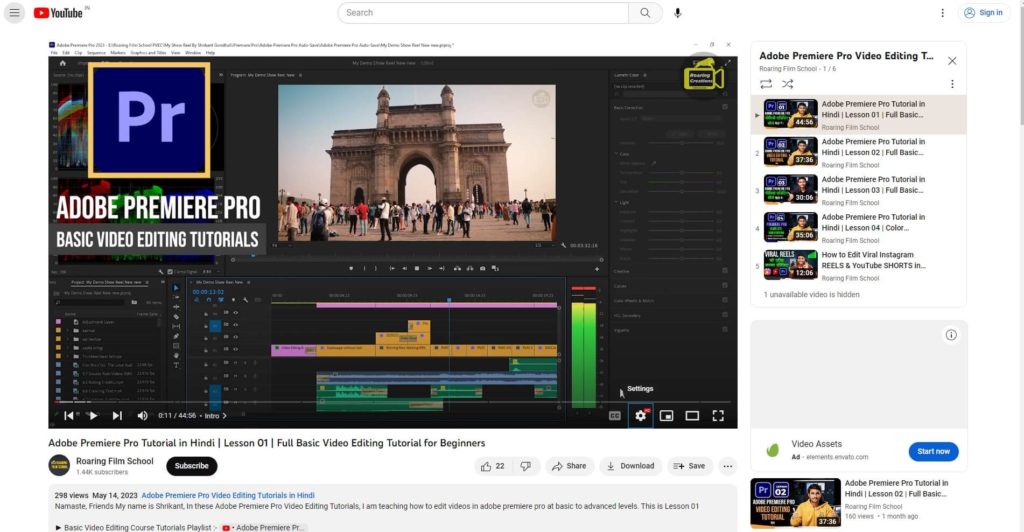
Task: Click the search magnifier button
Action: pos(645,12)
